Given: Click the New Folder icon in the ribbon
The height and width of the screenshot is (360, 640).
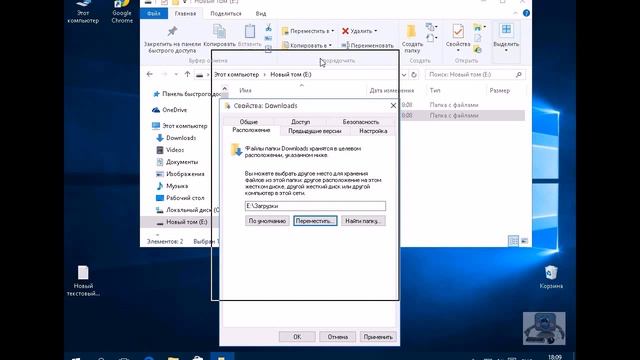Looking at the screenshot, I should 411,31.
